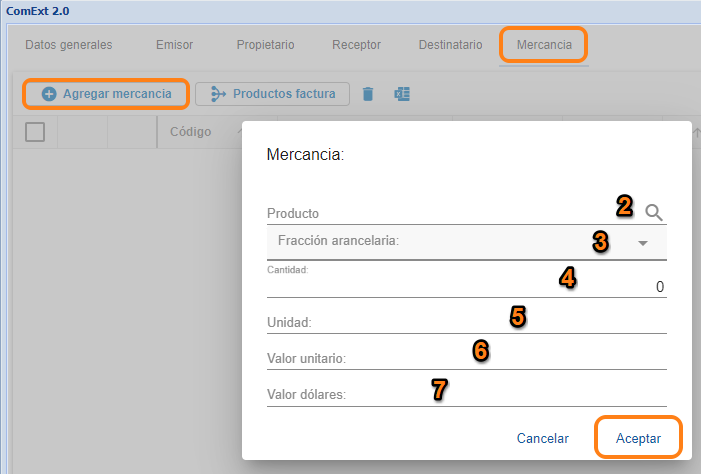Click the Excel export icon

402,94
